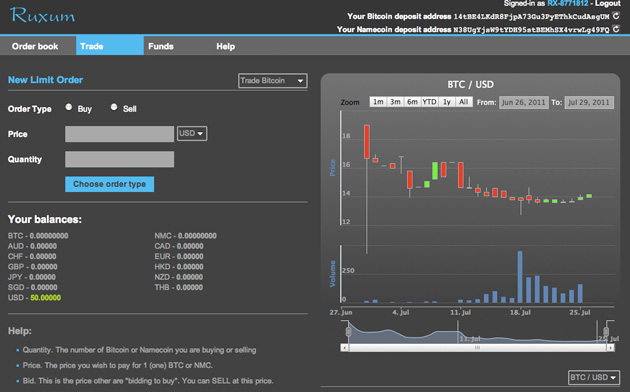Set chart zoom to YTD
630x392 pixels.
click(429, 102)
